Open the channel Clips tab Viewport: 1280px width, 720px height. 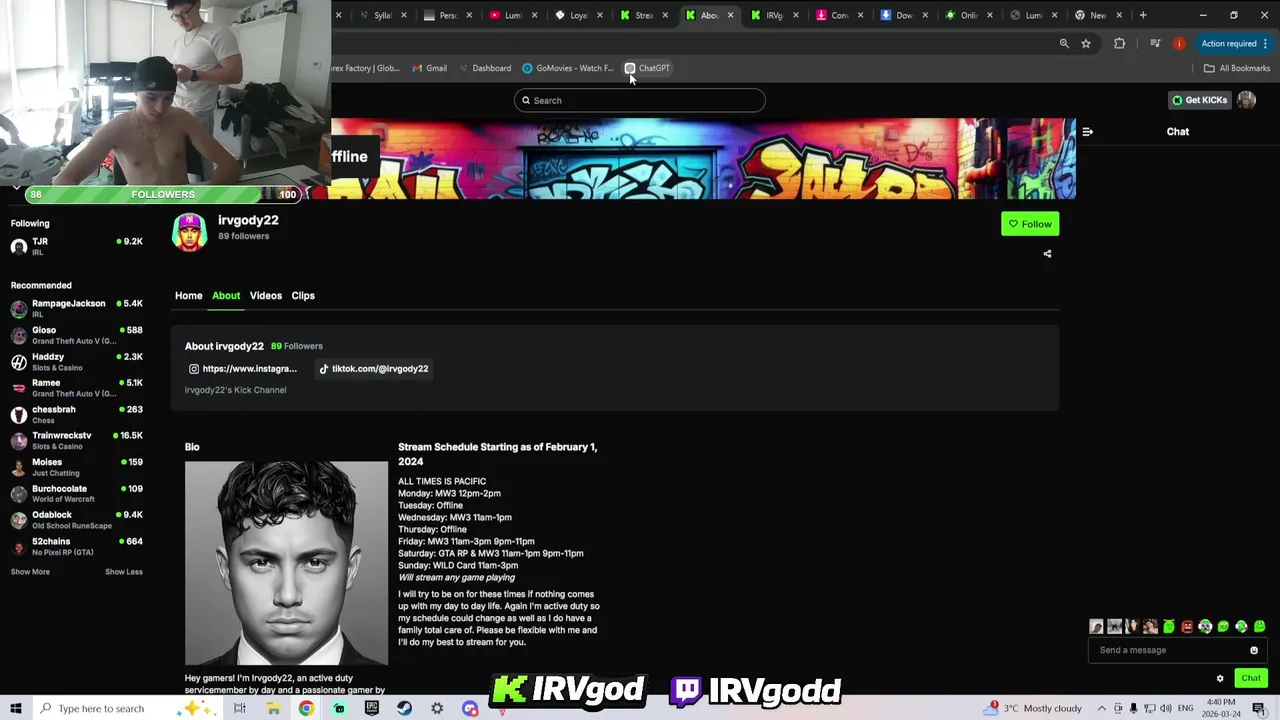click(303, 296)
